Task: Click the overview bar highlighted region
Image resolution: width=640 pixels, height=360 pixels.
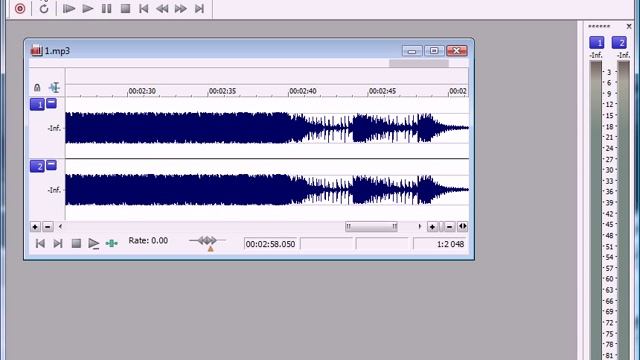Action: 419,63
